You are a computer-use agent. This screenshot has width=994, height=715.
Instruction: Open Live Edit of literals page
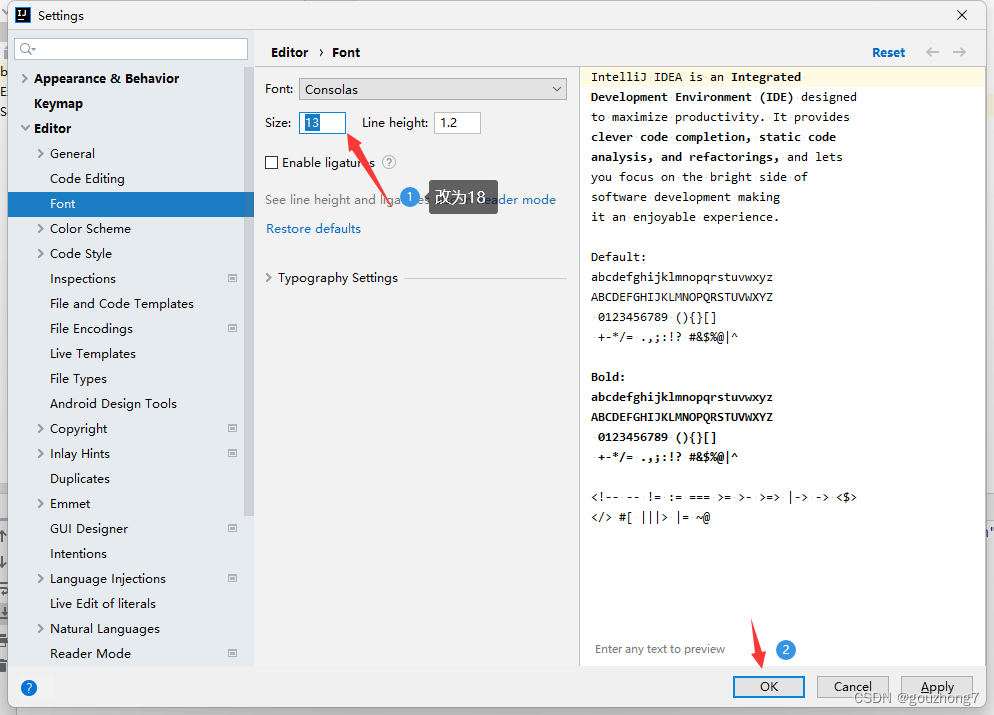[x=103, y=603]
